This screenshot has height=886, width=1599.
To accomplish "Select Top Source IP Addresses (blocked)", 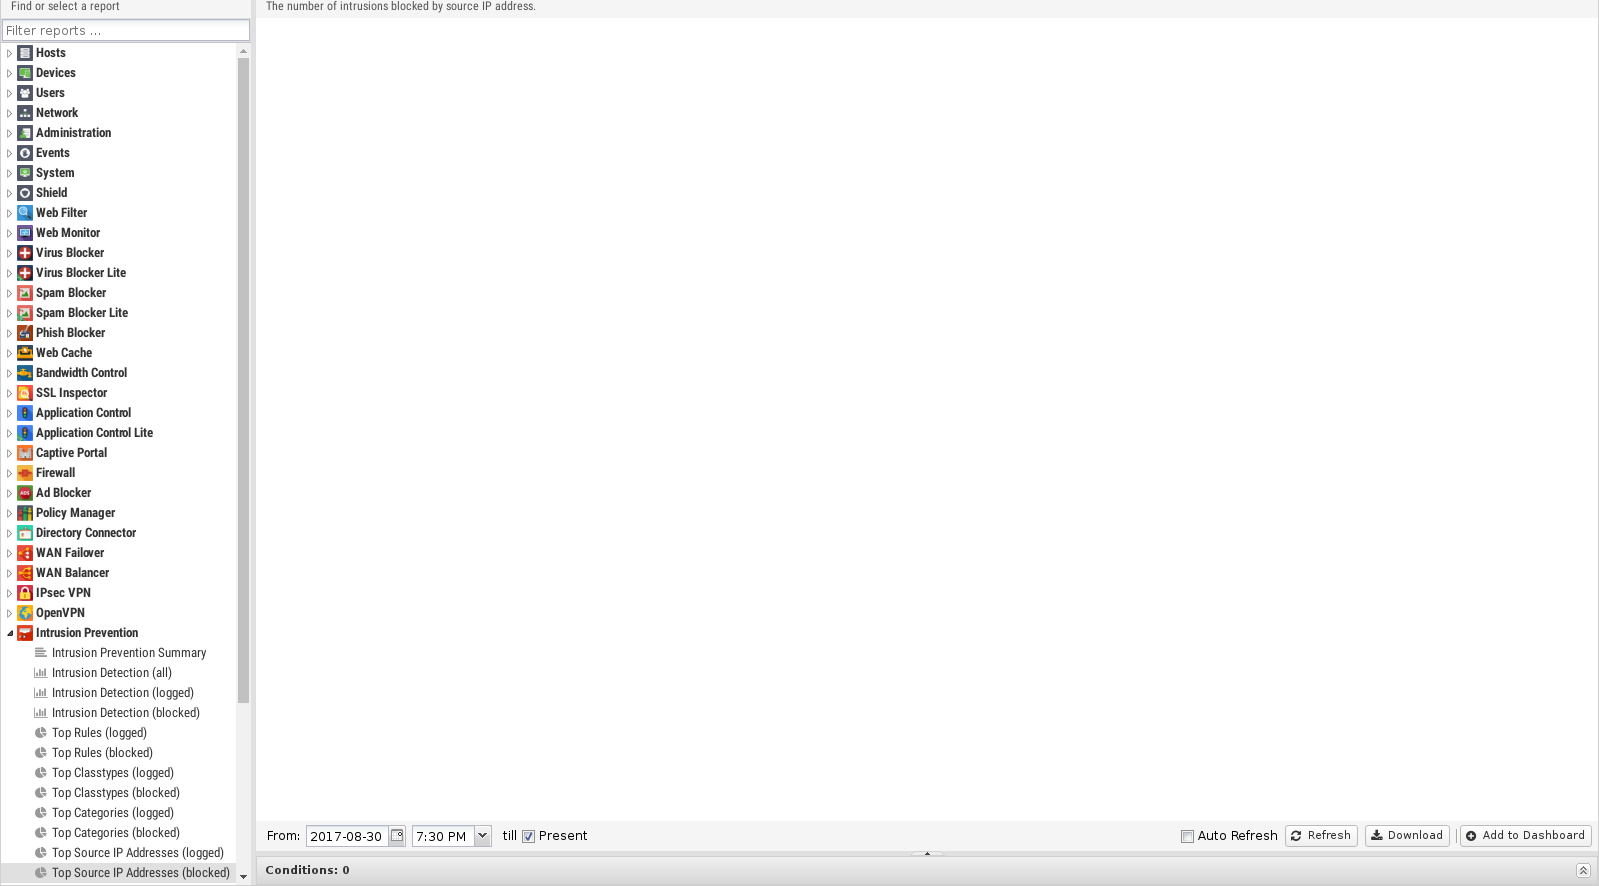I will [141, 873].
